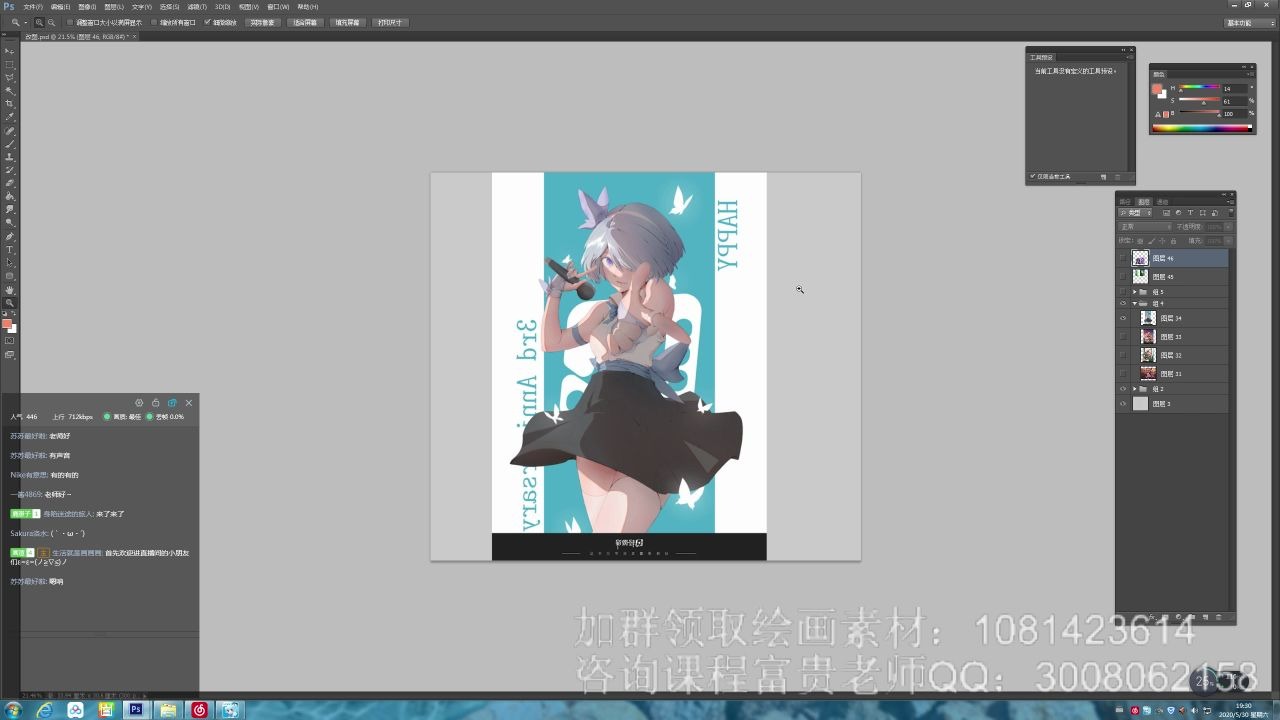Click the Fit Screen button
Image resolution: width=1280 pixels, height=720 pixels.
click(305, 22)
